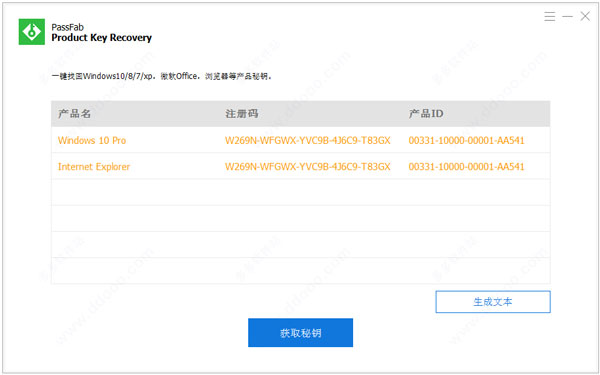Image resolution: width=600 pixels, height=375 pixels.
Task: Click the product ID in Internet Explorer row
Action: pyautogui.click(x=466, y=167)
